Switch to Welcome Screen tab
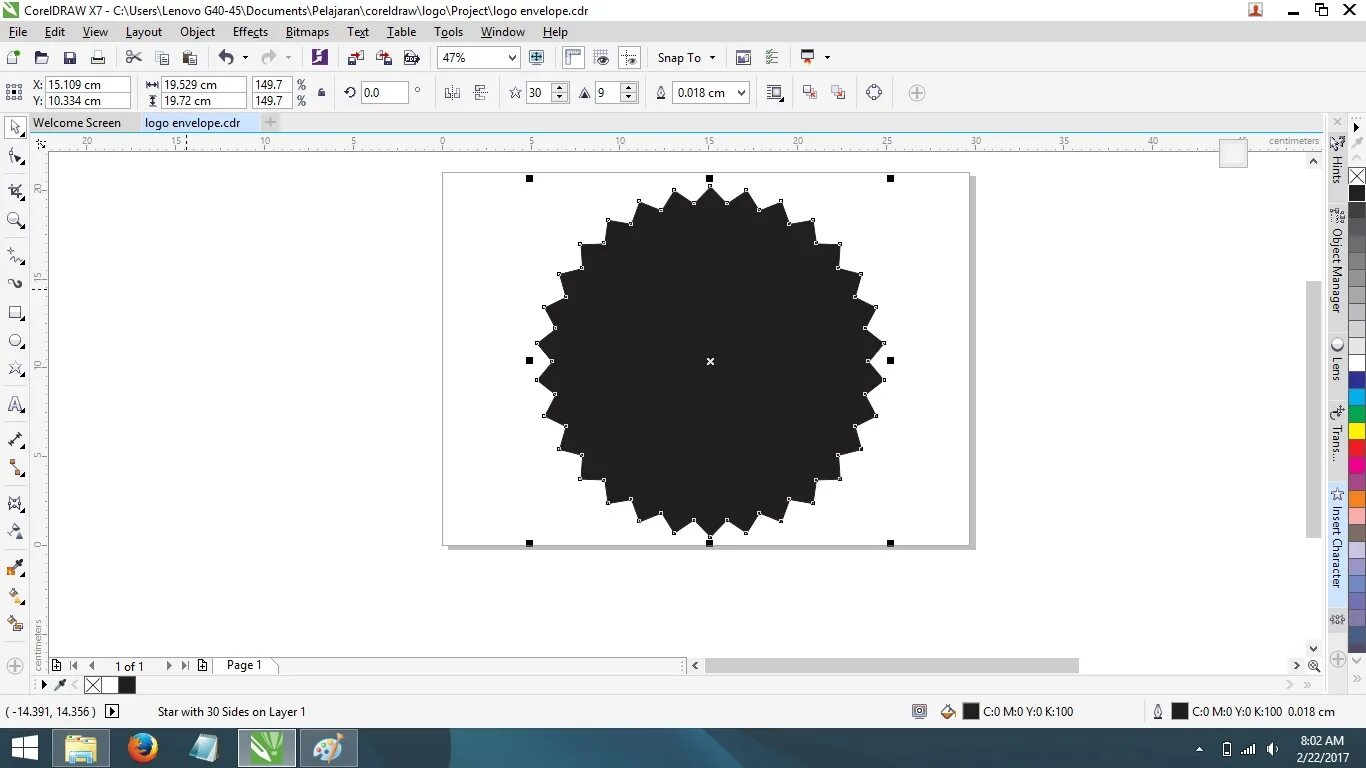1366x768 pixels. click(x=77, y=123)
